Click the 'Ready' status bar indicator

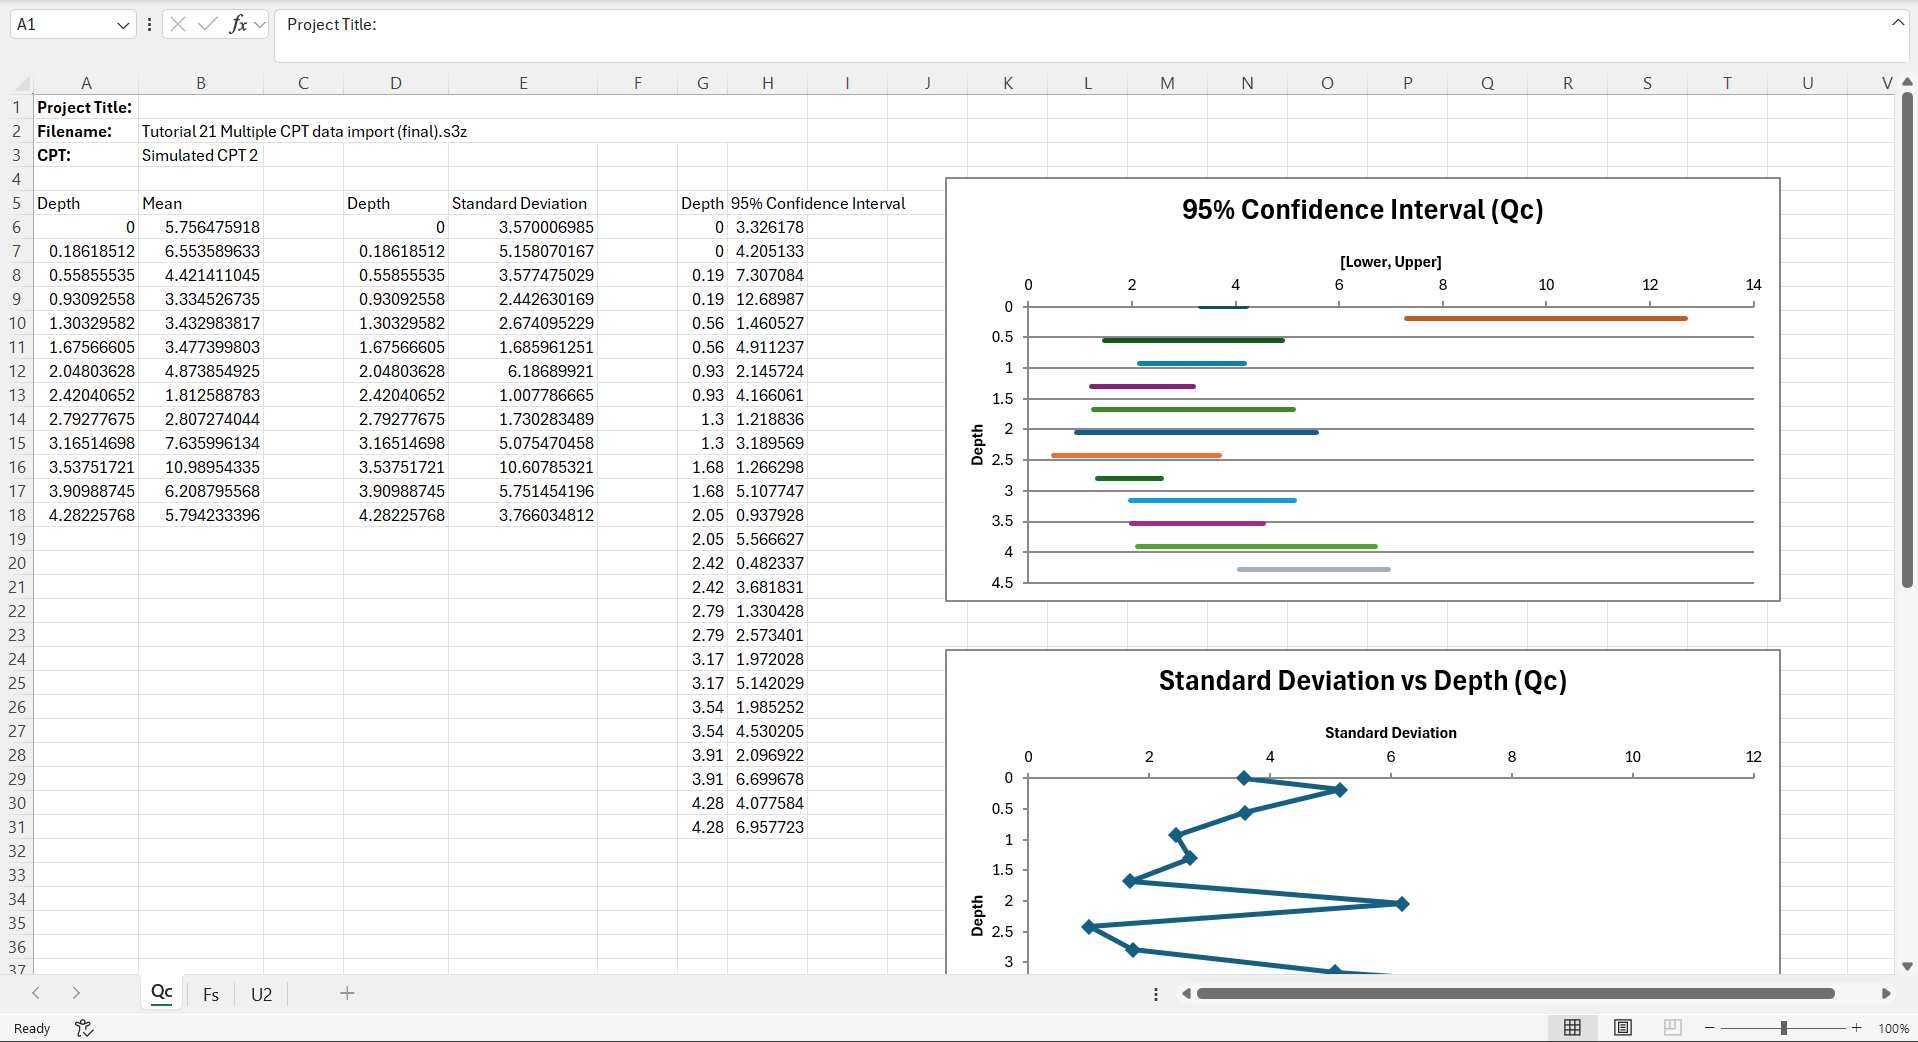(x=32, y=1028)
